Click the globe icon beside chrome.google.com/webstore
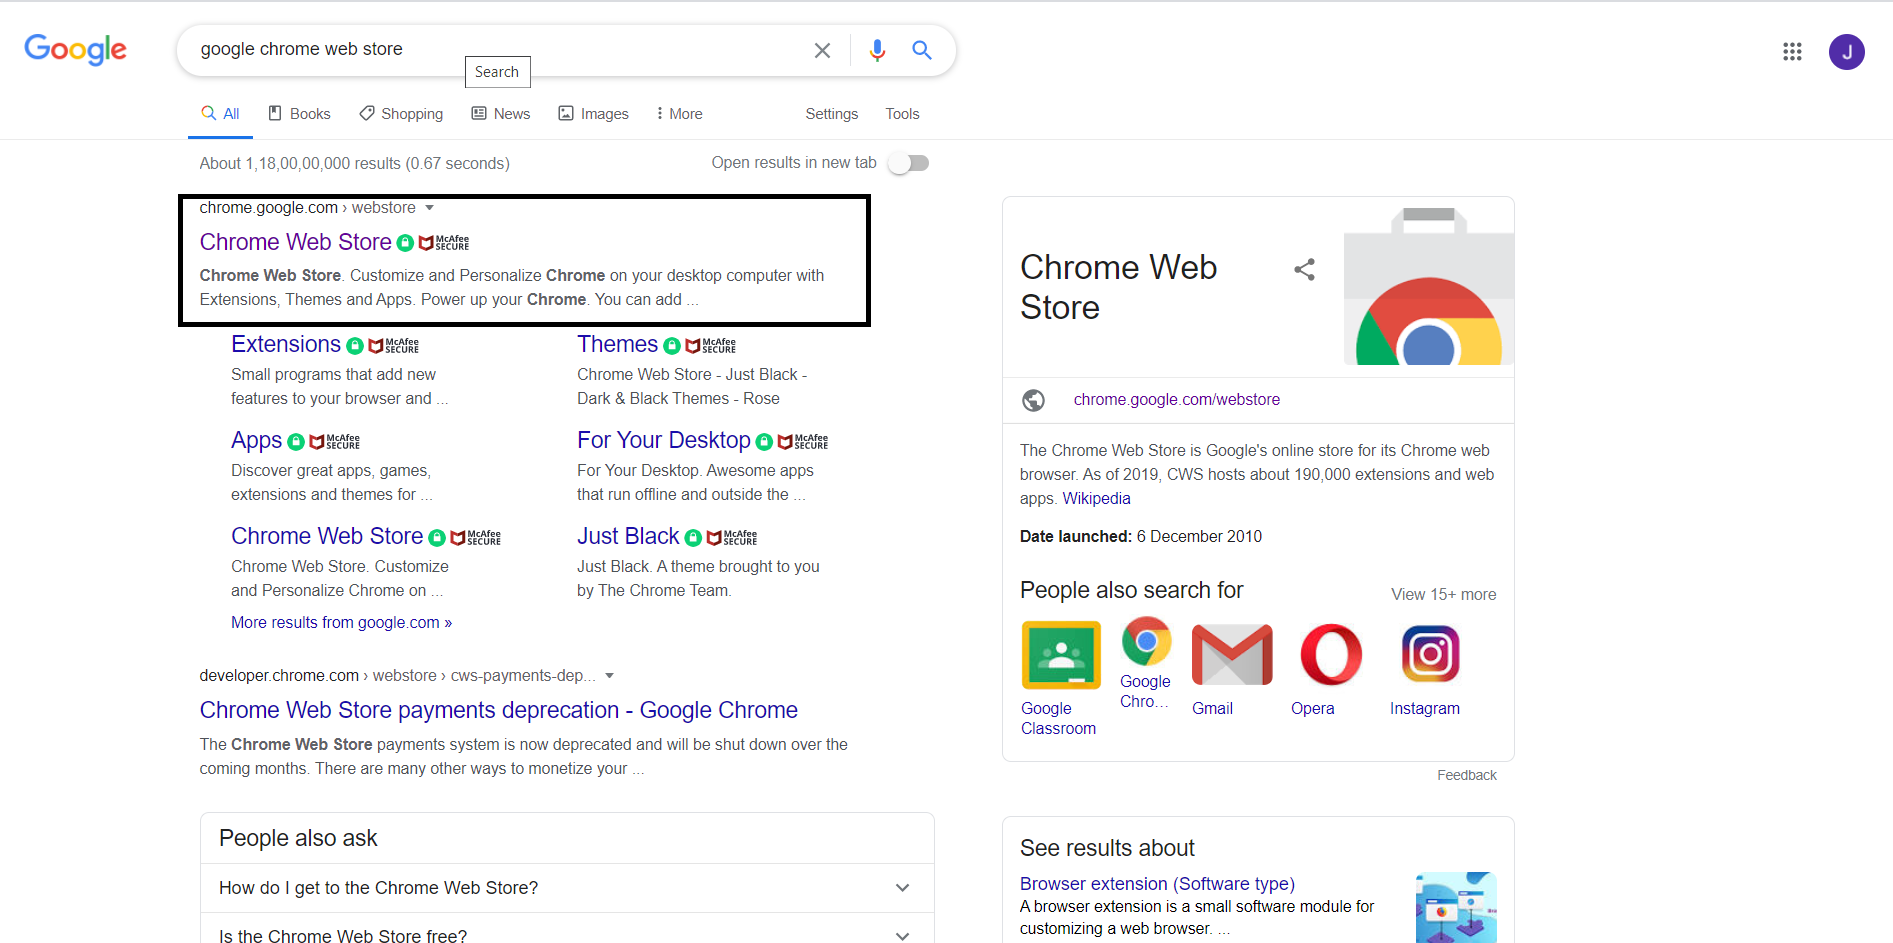This screenshot has width=1893, height=943. pos(1033,400)
